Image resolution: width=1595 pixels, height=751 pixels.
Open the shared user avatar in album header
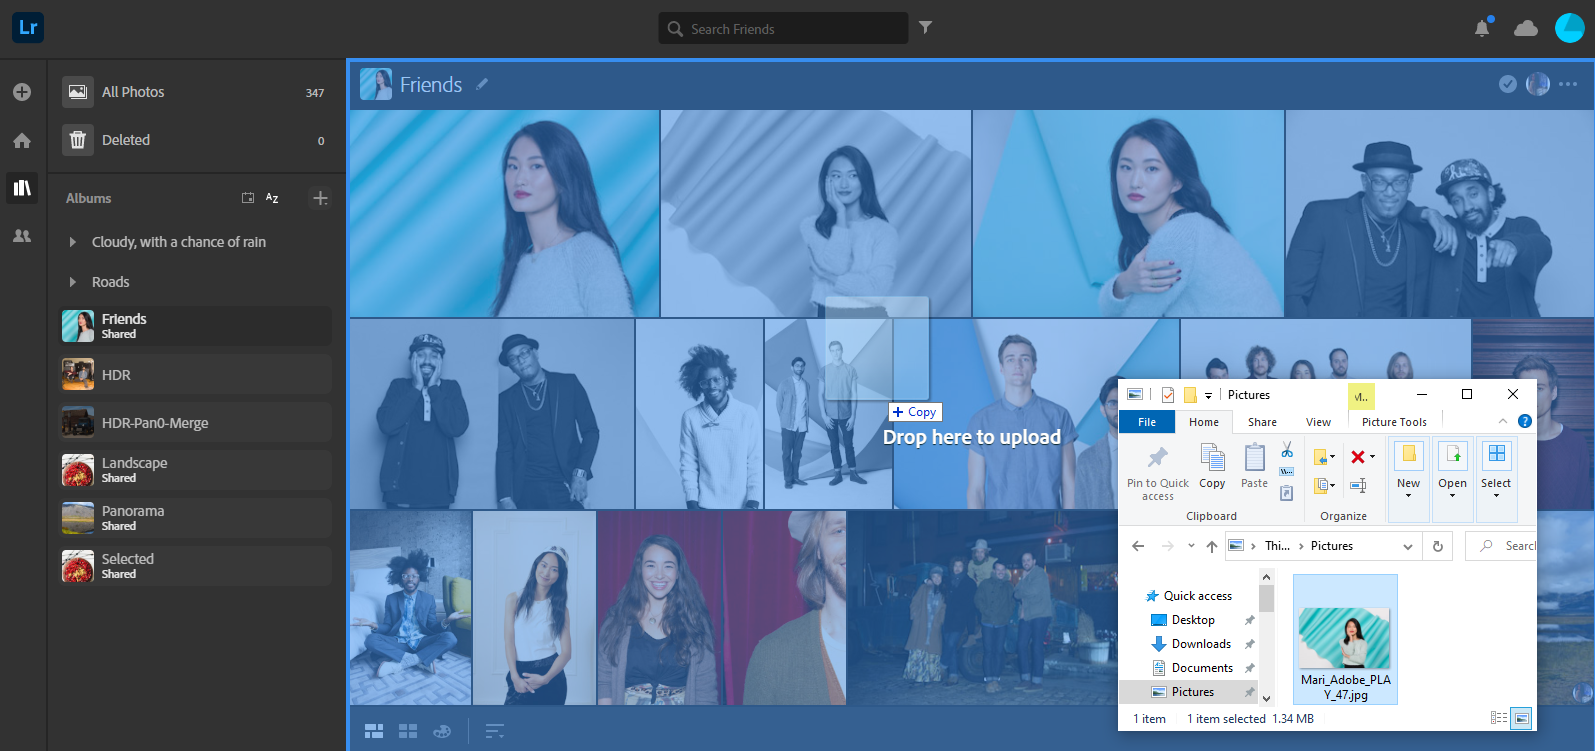coord(1538,84)
